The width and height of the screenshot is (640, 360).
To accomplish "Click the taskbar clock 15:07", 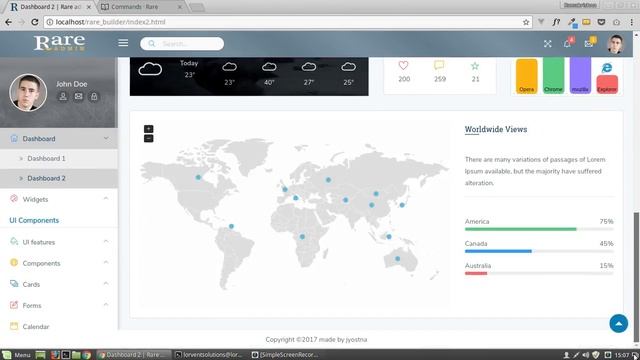I will pyautogui.click(x=622, y=355).
